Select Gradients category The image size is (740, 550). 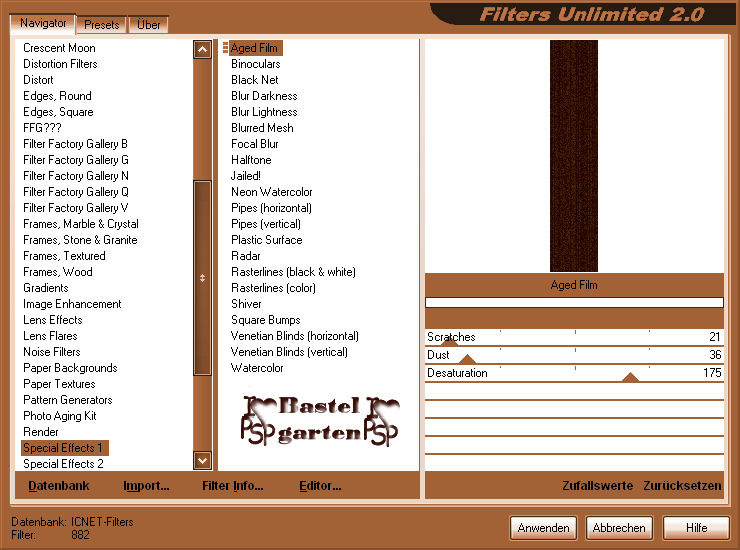coord(46,288)
